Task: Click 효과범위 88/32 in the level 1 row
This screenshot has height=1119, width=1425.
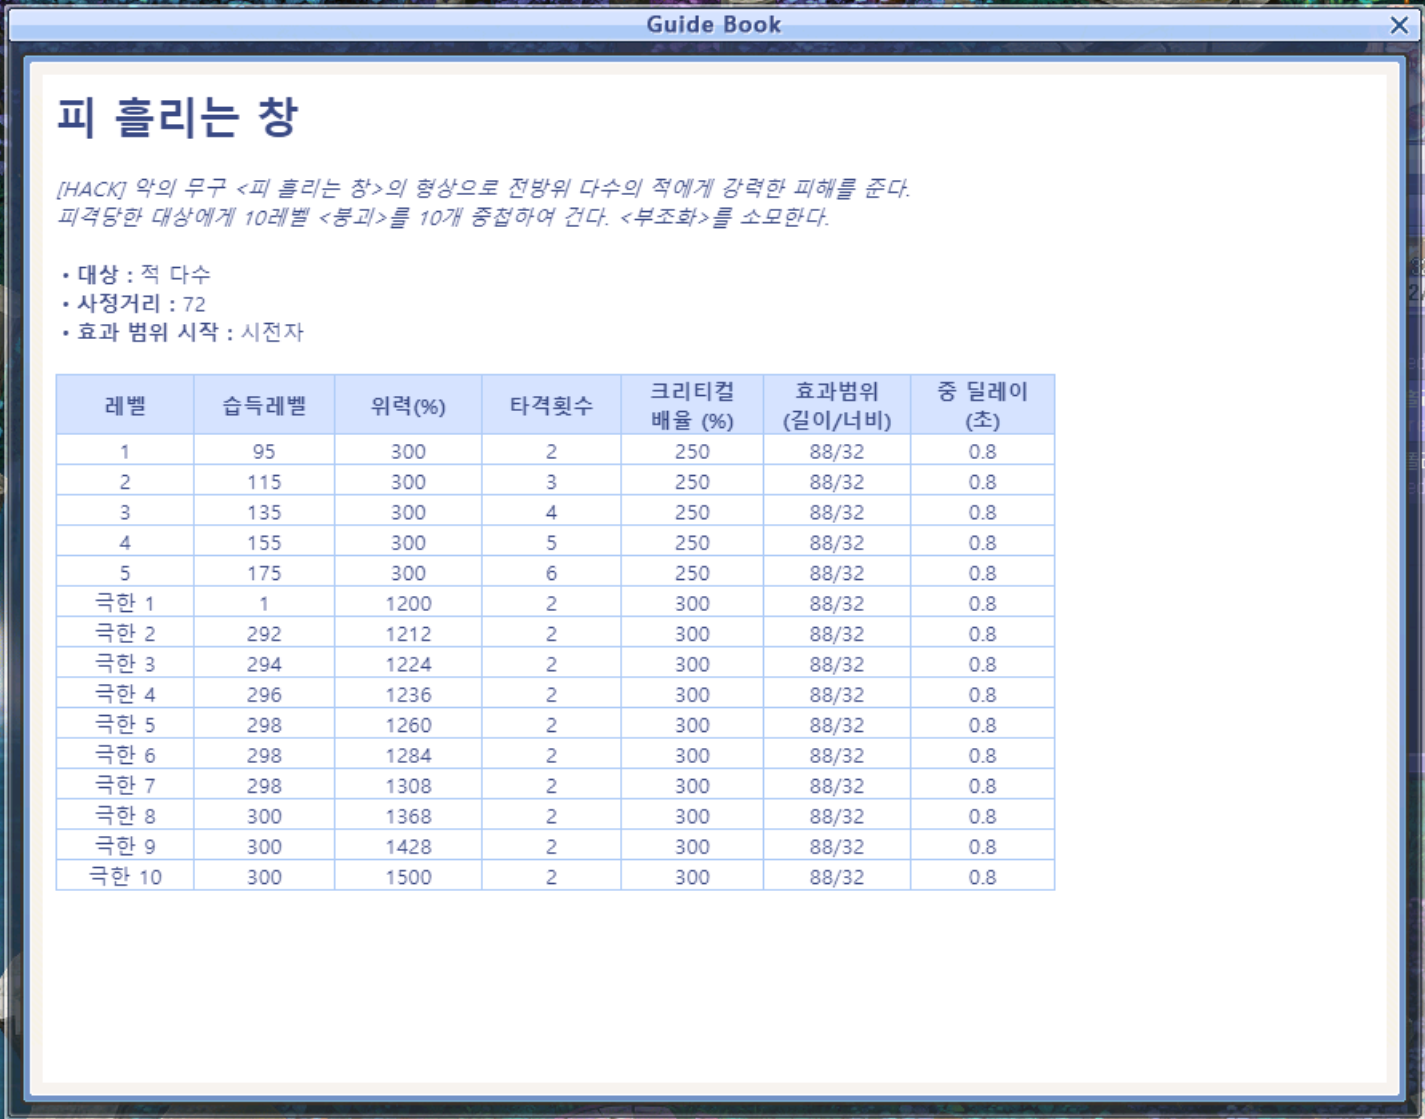Action: (x=837, y=452)
